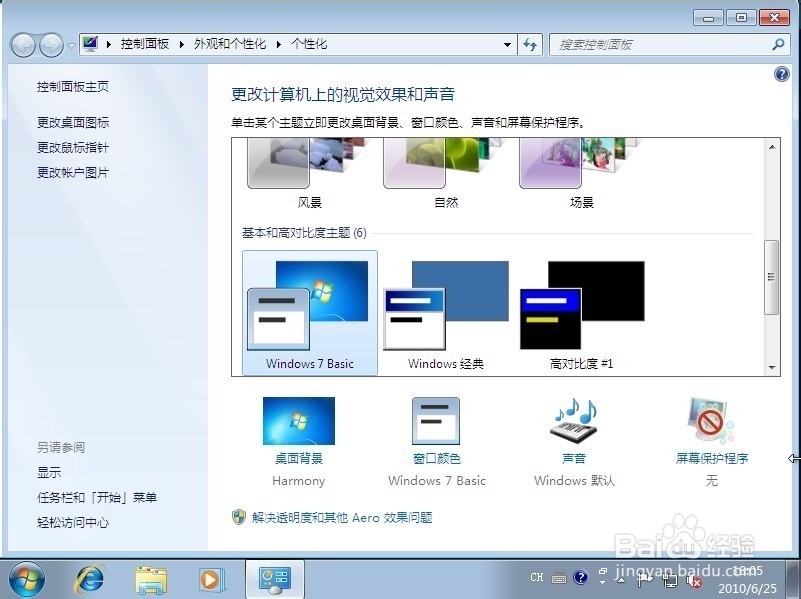Maximize the personalization window
801x599 pixels.
[741, 18]
